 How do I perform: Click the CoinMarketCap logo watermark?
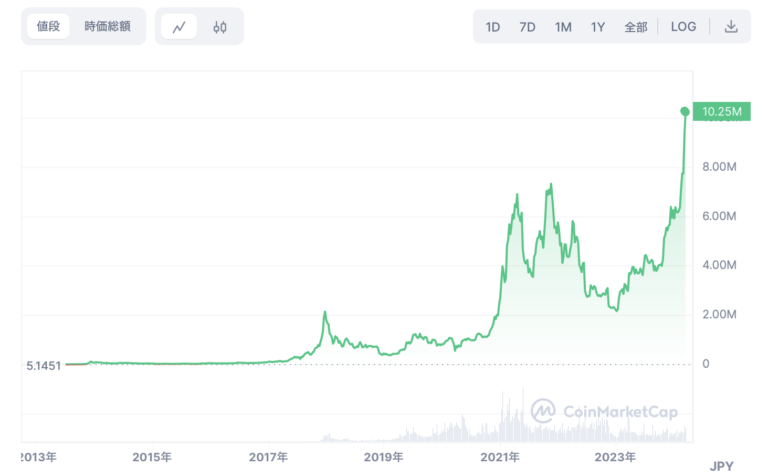[x=605, y=411]
